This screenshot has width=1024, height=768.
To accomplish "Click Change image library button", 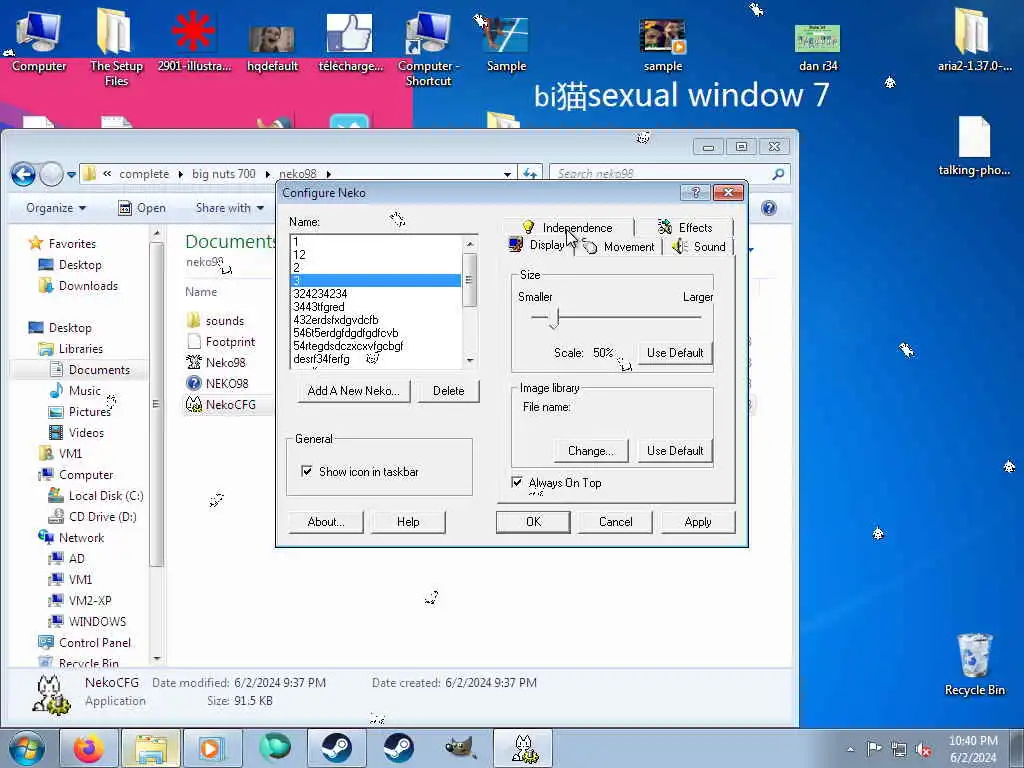I will point(590,451).
